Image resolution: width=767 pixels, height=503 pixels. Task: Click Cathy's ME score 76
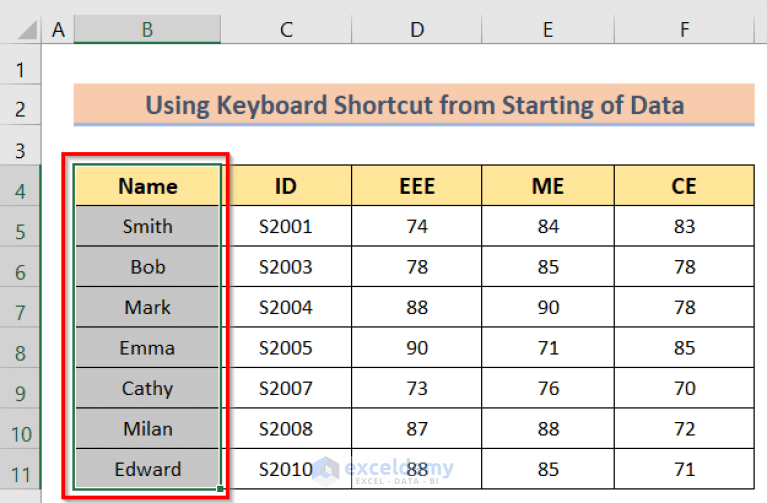point(548,389)
